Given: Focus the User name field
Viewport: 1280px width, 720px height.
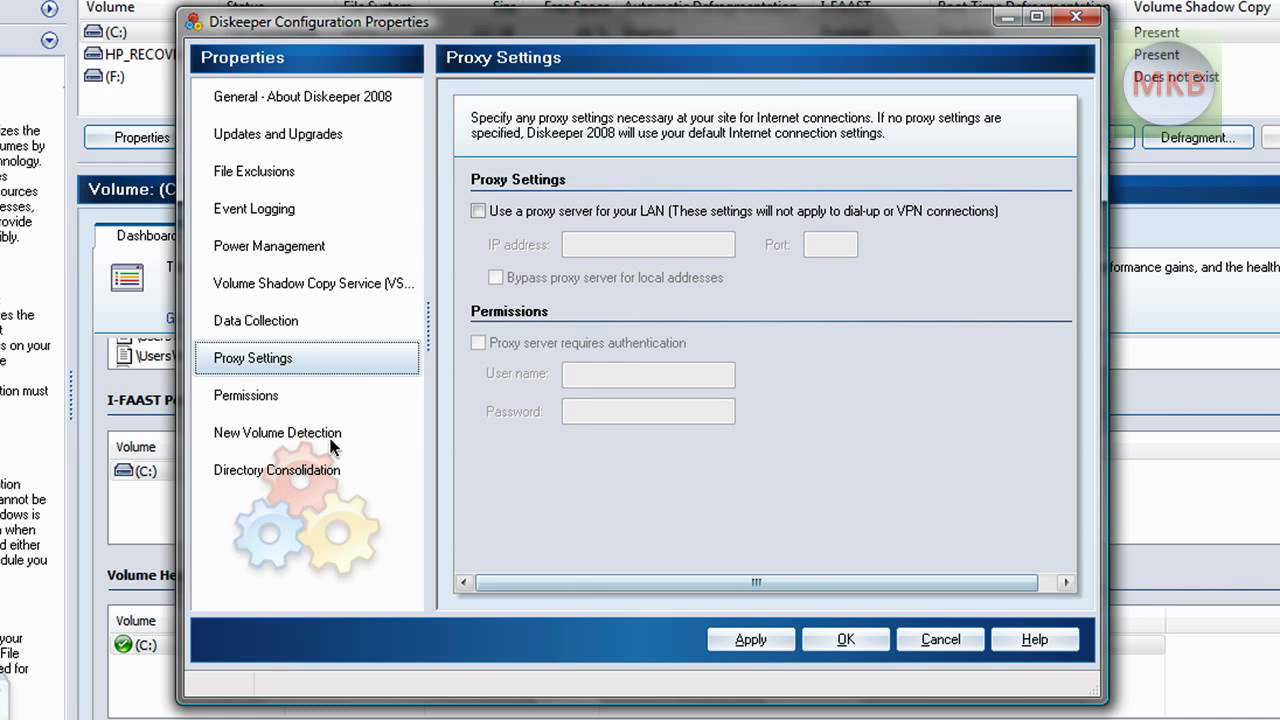Looking at the screenshot, I should point(648,374).
